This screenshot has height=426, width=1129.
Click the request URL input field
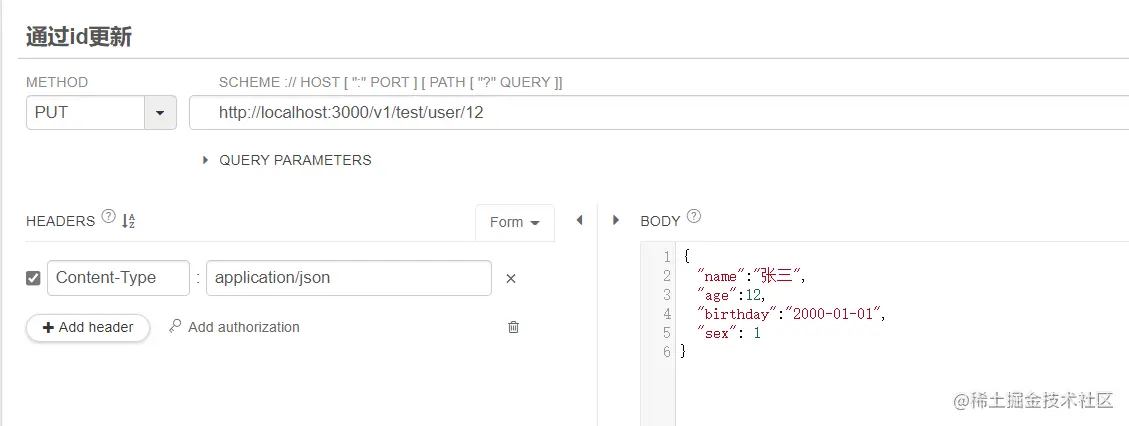click(x=650, y=113)
